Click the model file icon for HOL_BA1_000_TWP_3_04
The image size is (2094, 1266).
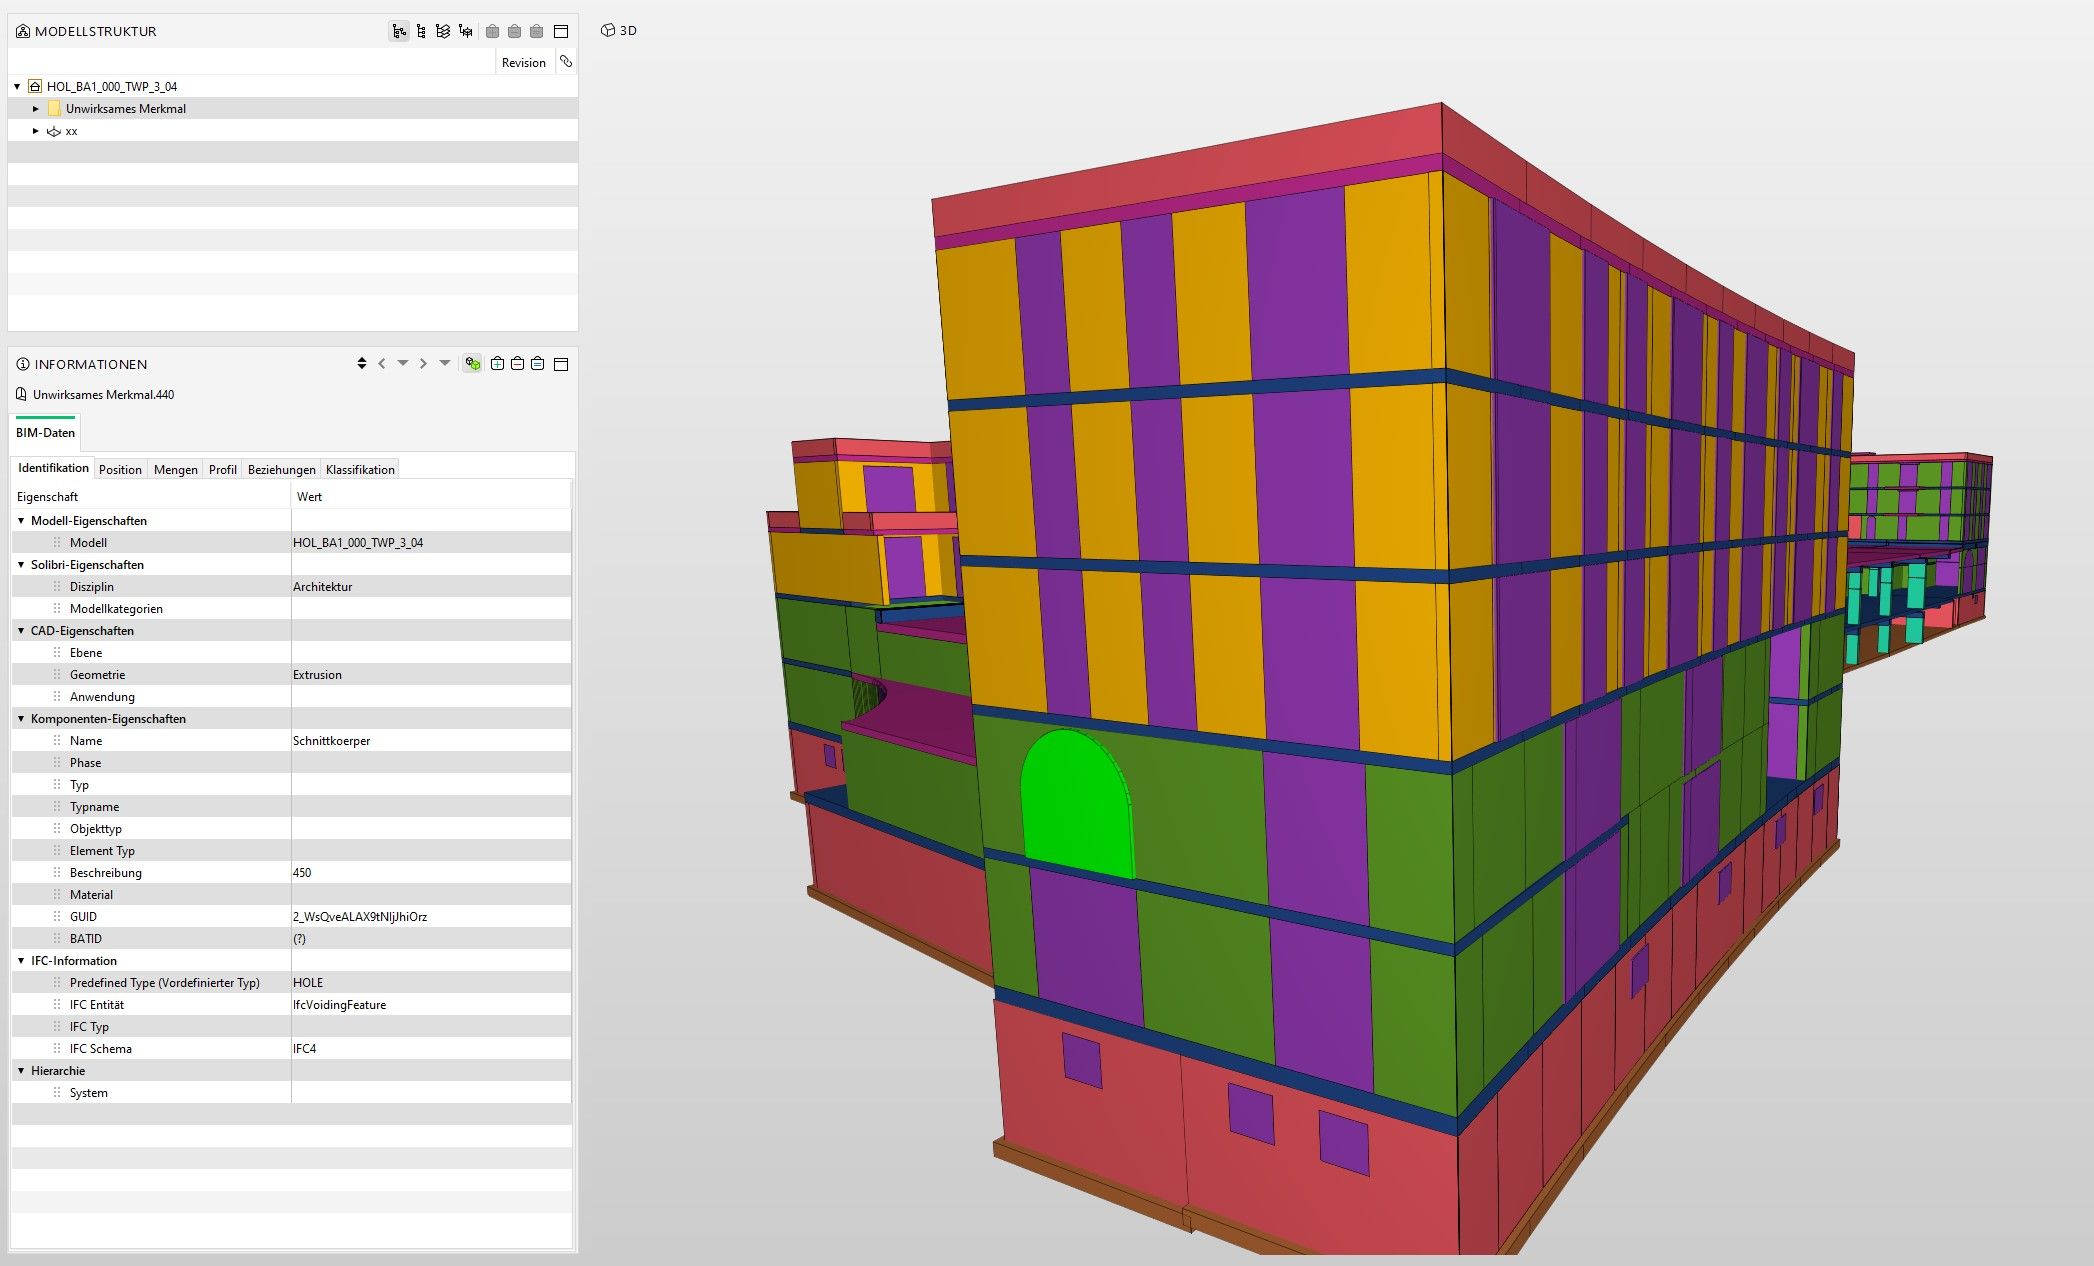[35, 87]
